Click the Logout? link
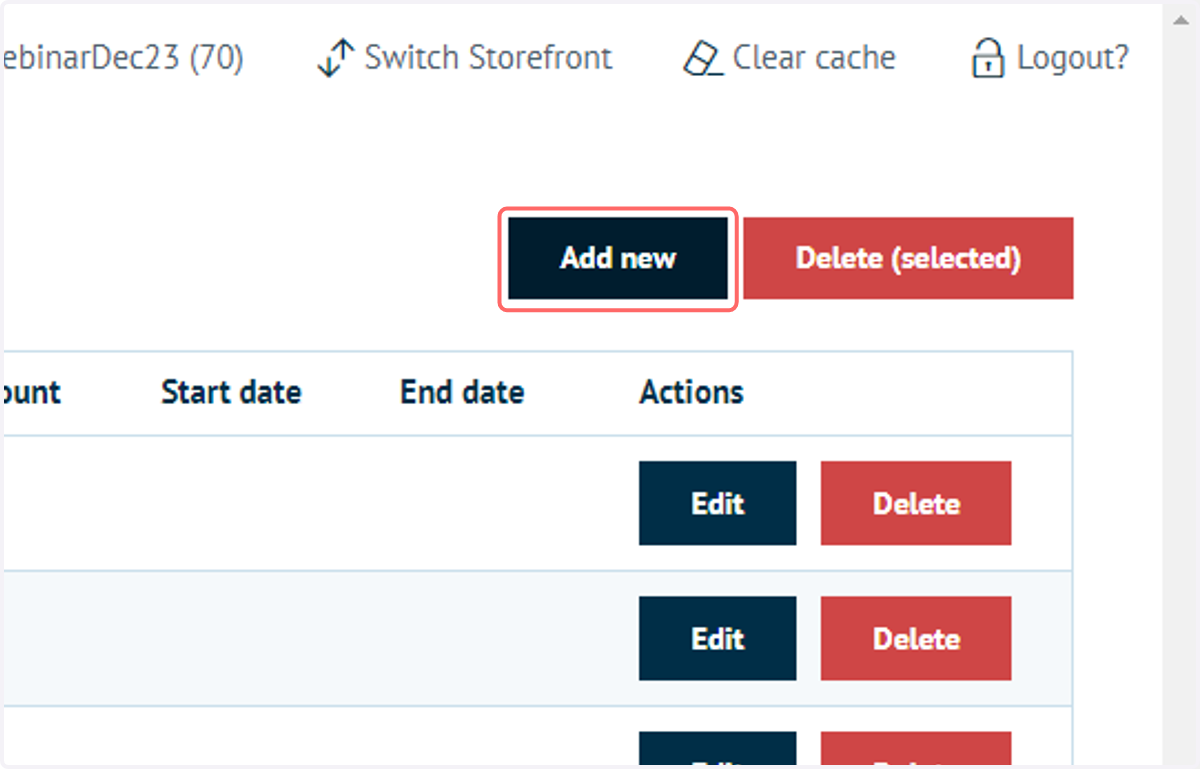This screenshot has width=1200, height=769. (1050, 58)
